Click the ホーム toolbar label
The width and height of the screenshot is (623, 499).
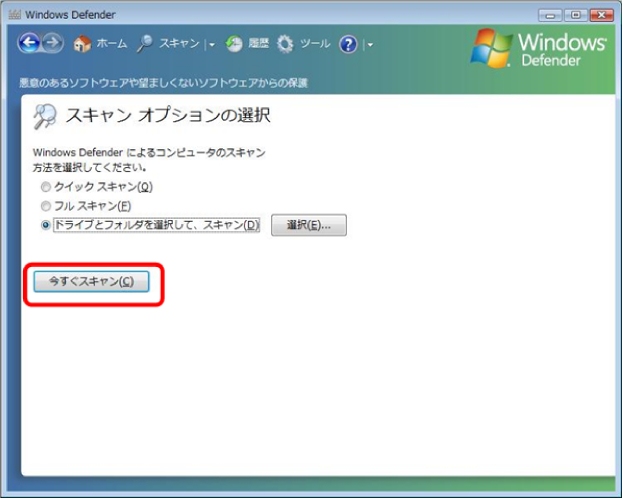[110, 44]
